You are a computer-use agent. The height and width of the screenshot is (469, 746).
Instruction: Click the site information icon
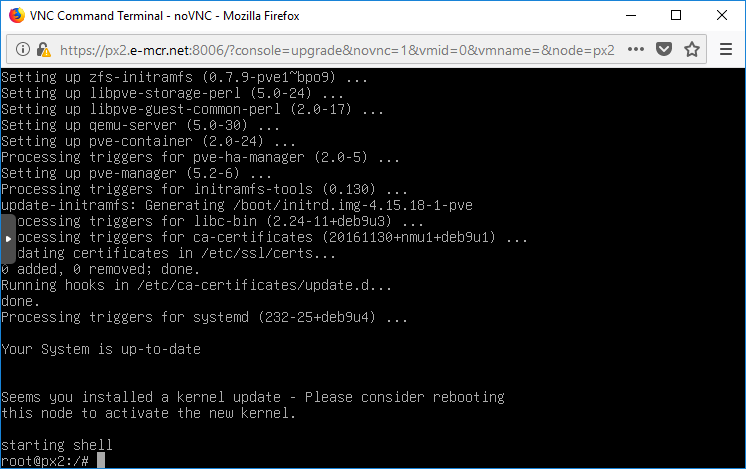tap(22, 49)
